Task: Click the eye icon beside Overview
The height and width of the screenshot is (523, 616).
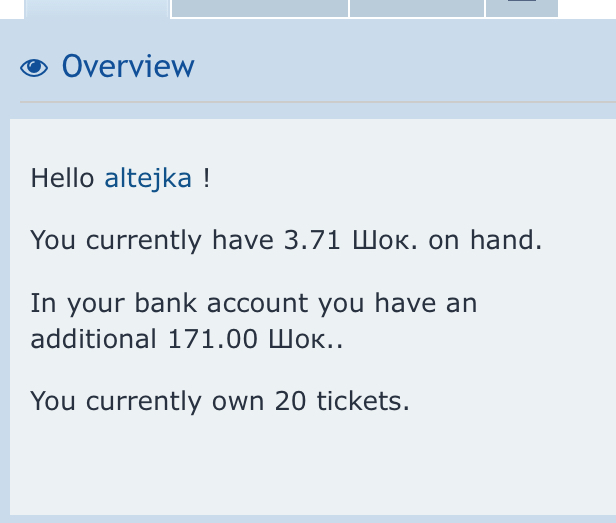Action: point(34,67)
